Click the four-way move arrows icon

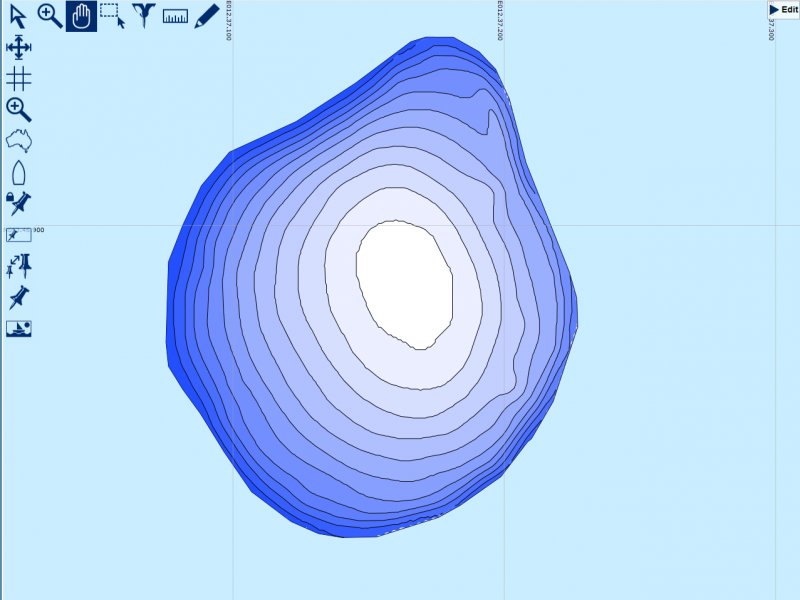coord(19,47)
